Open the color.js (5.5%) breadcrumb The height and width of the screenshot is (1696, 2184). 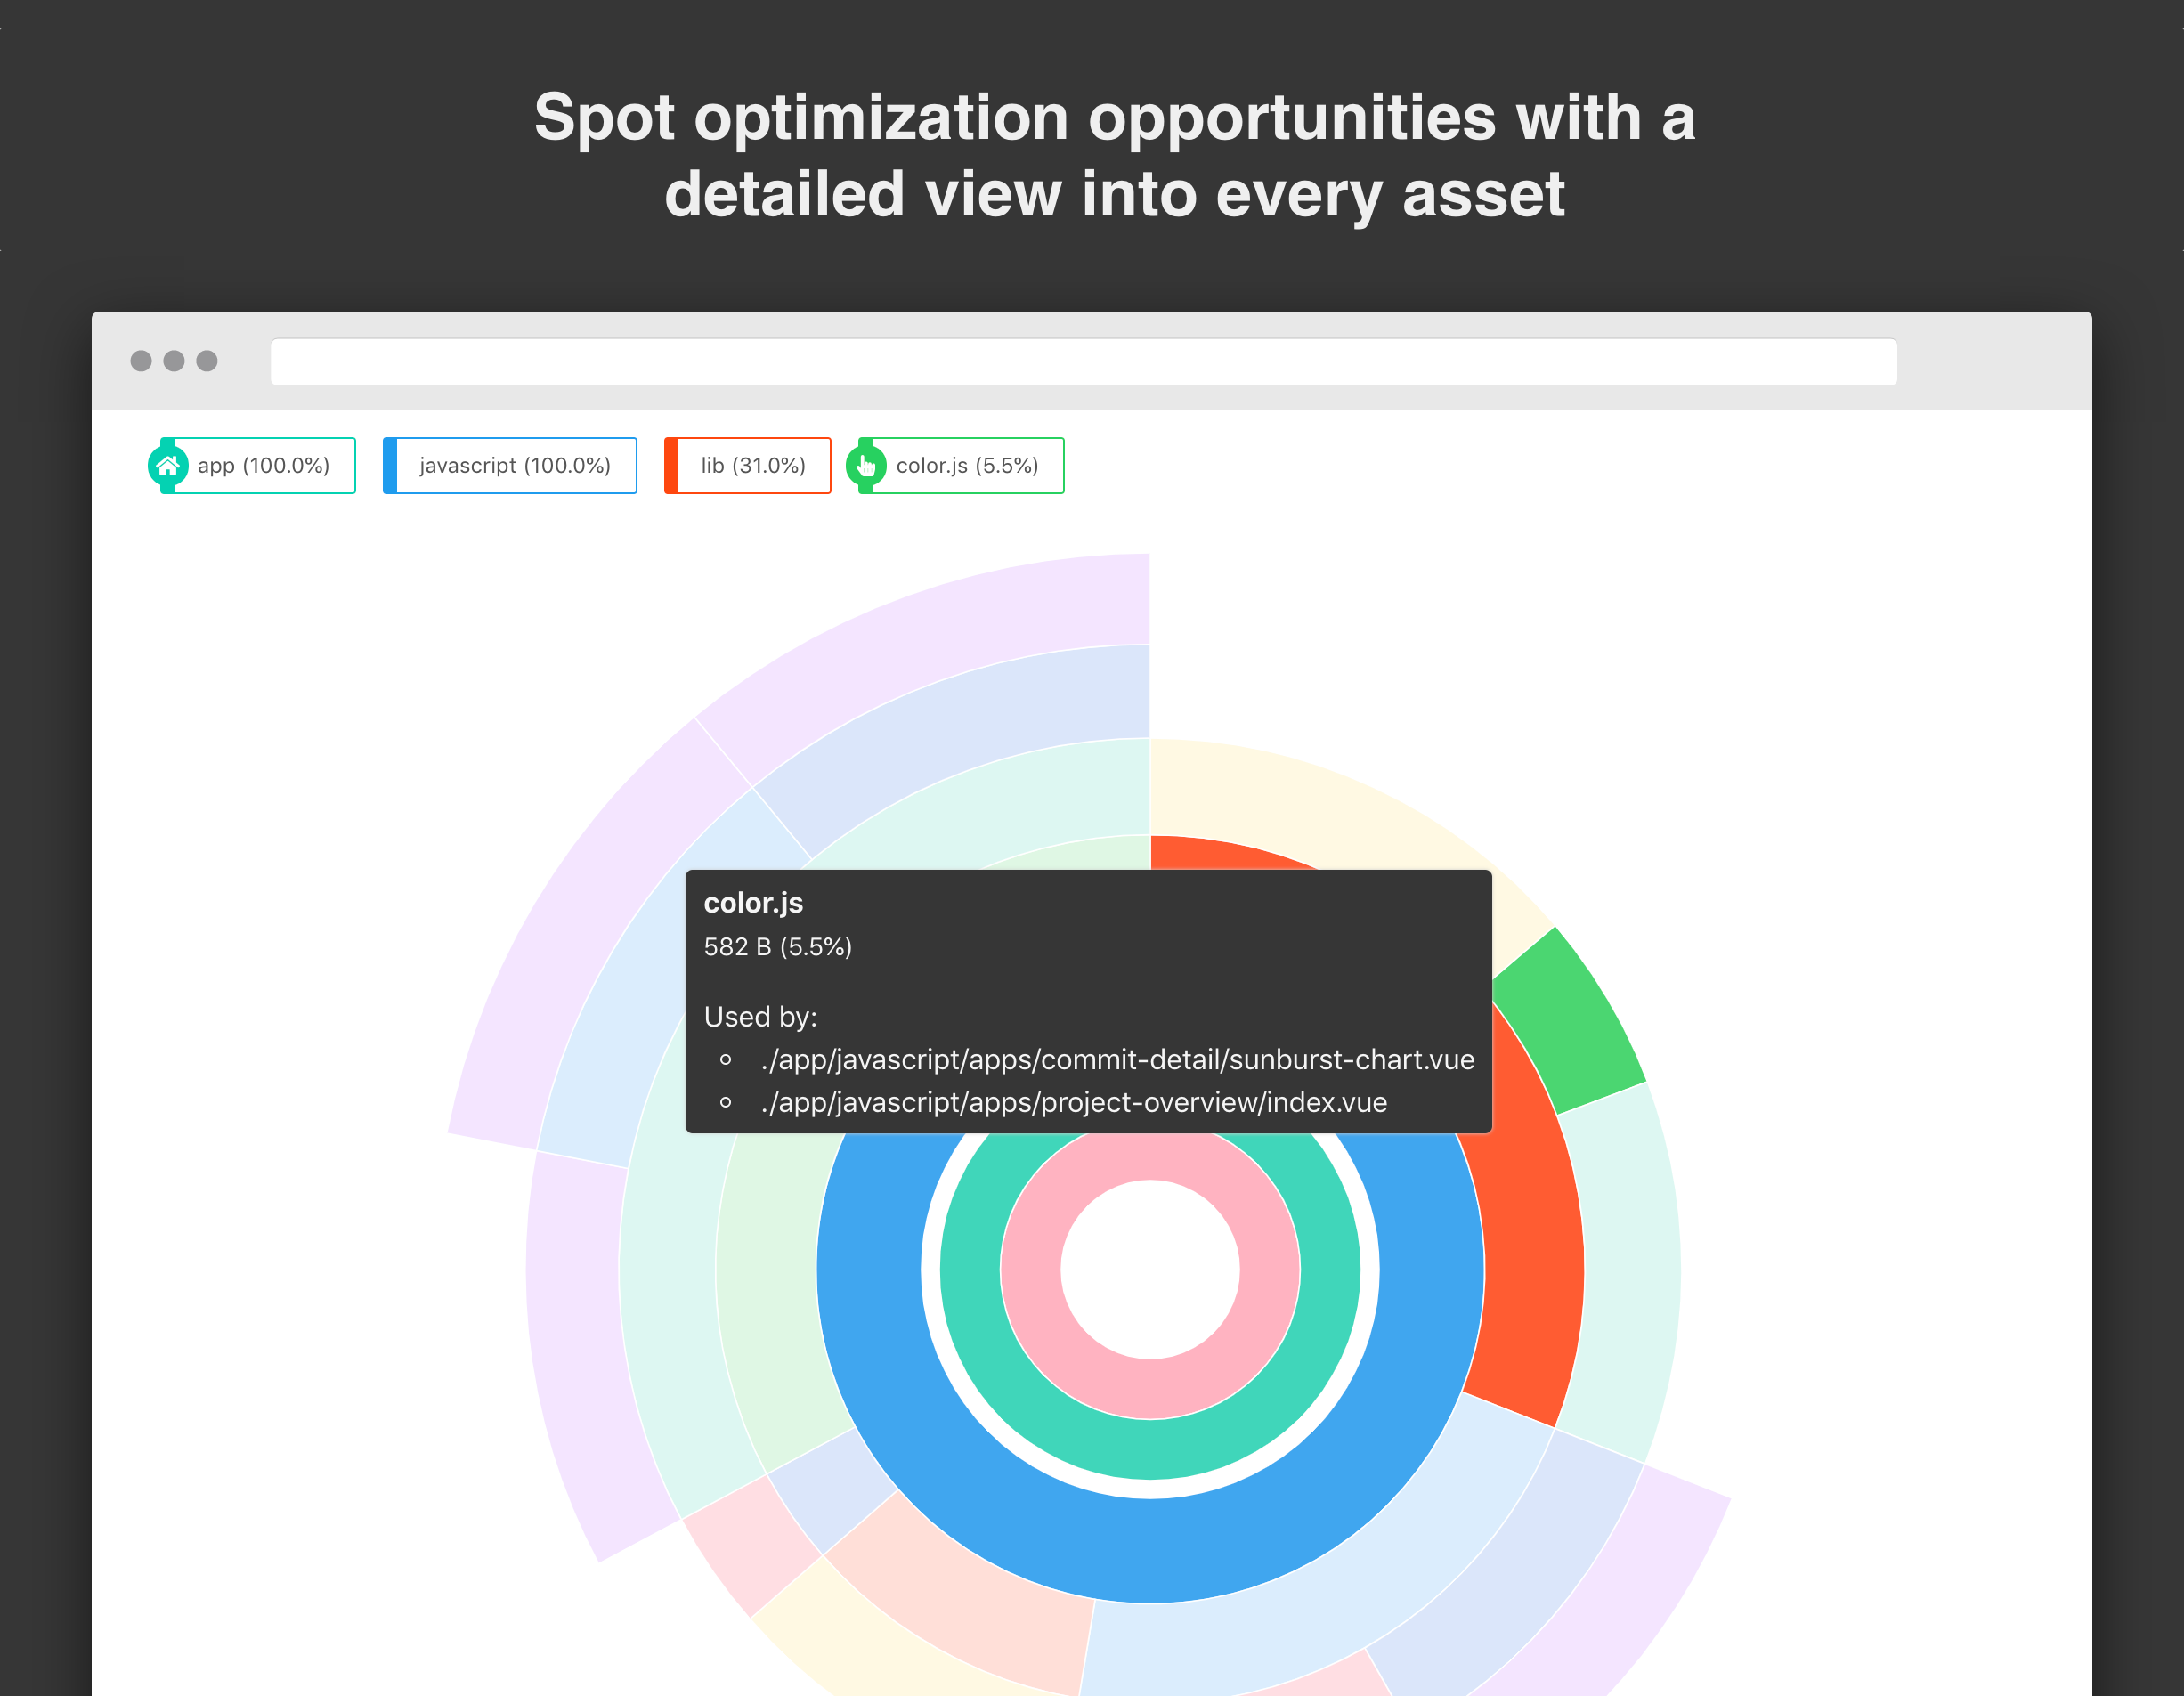955,465
